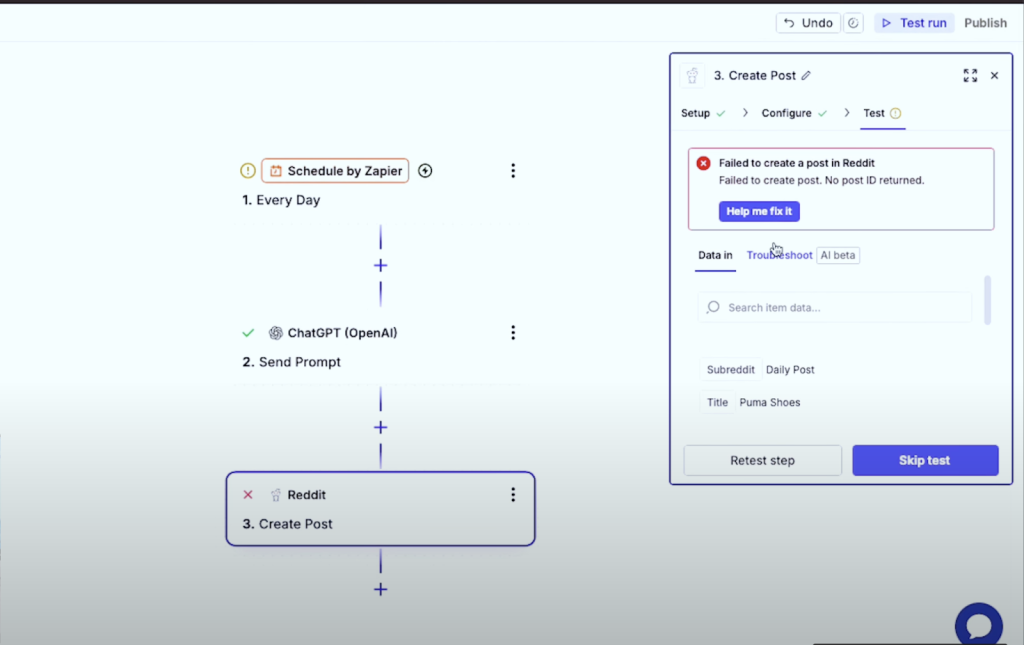Click magnifier icon in search field
This screenshot has width=1024, height=645.
tap(713, 307)
